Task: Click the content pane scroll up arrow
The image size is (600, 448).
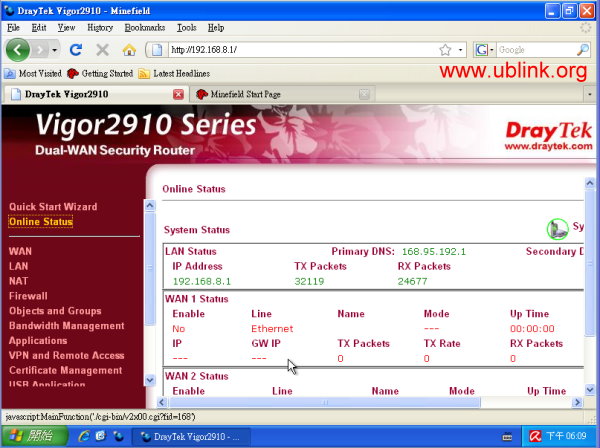Action: coord(590,183)
